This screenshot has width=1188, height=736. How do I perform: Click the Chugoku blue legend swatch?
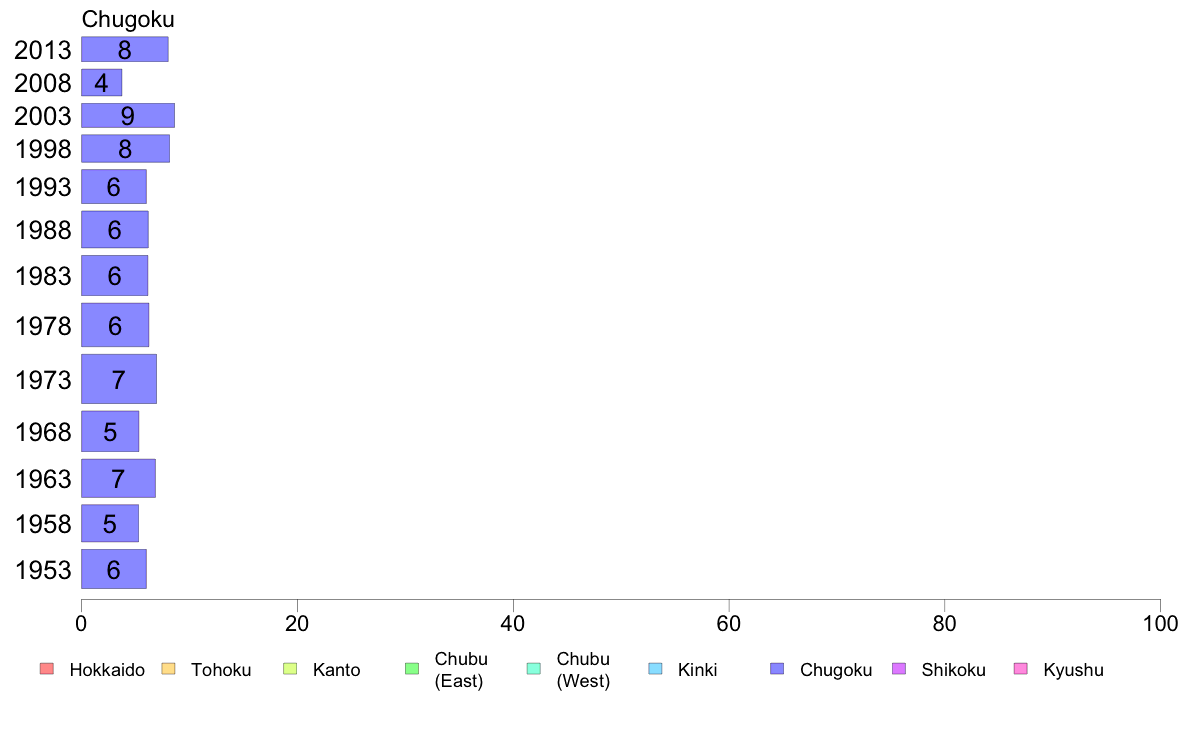[777, 669]
